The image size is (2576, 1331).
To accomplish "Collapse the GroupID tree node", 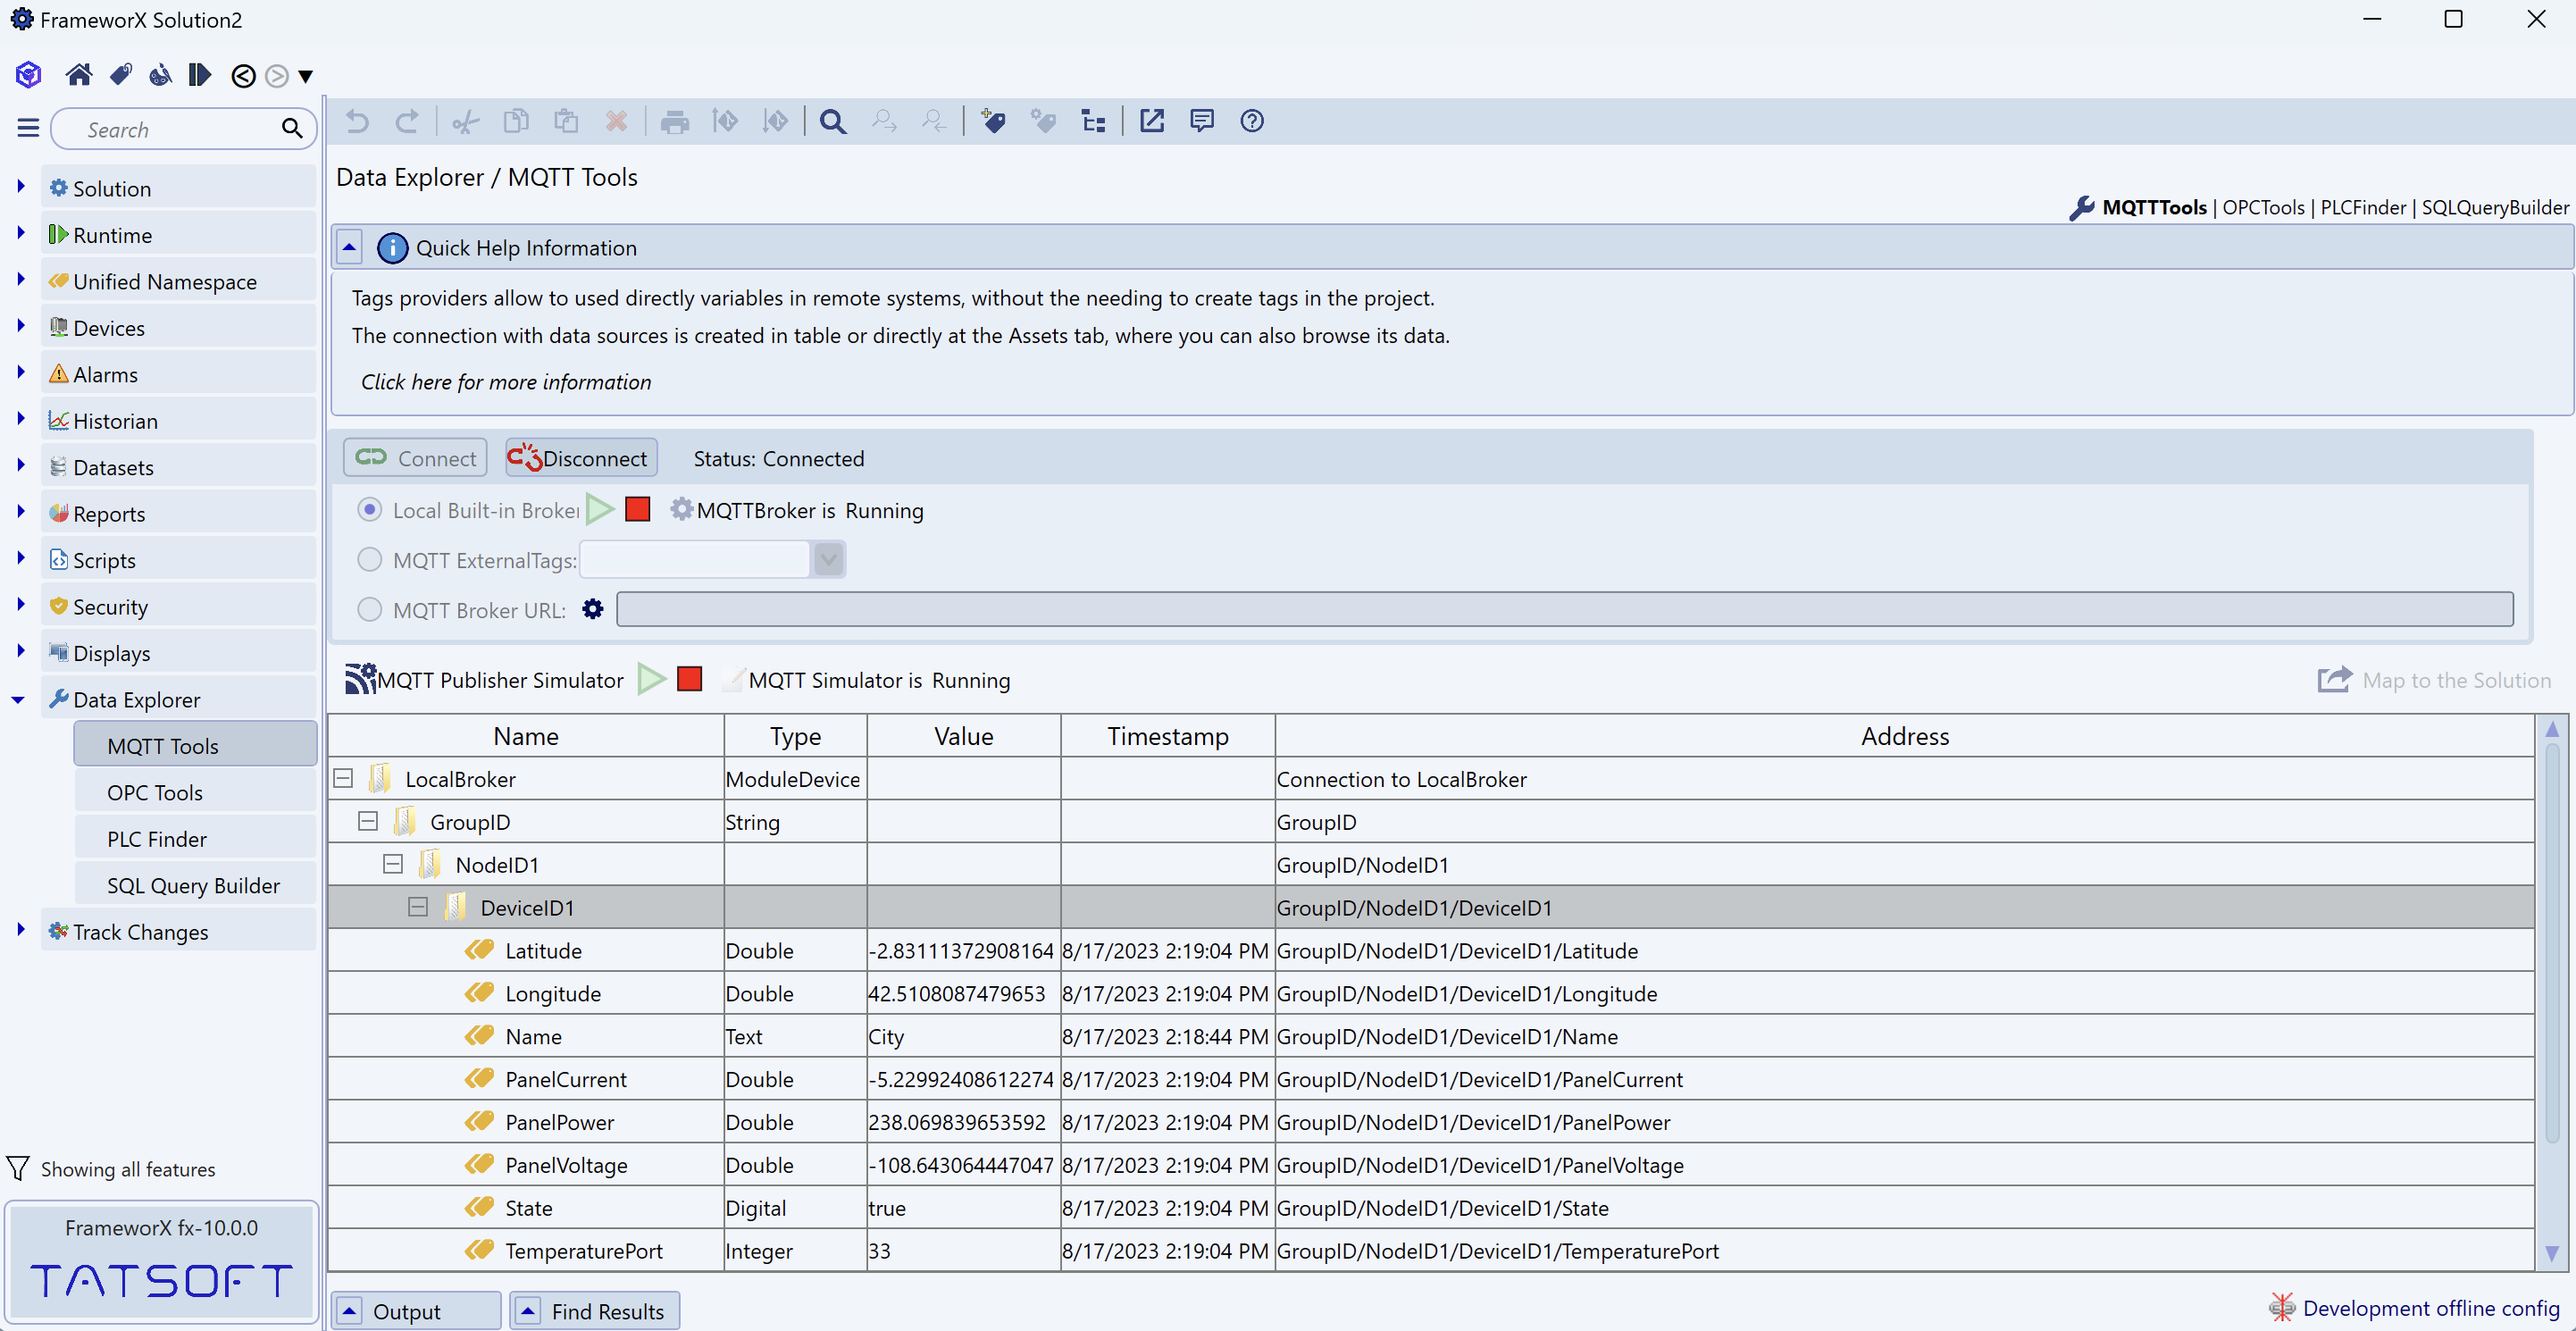I will [368, 821].
